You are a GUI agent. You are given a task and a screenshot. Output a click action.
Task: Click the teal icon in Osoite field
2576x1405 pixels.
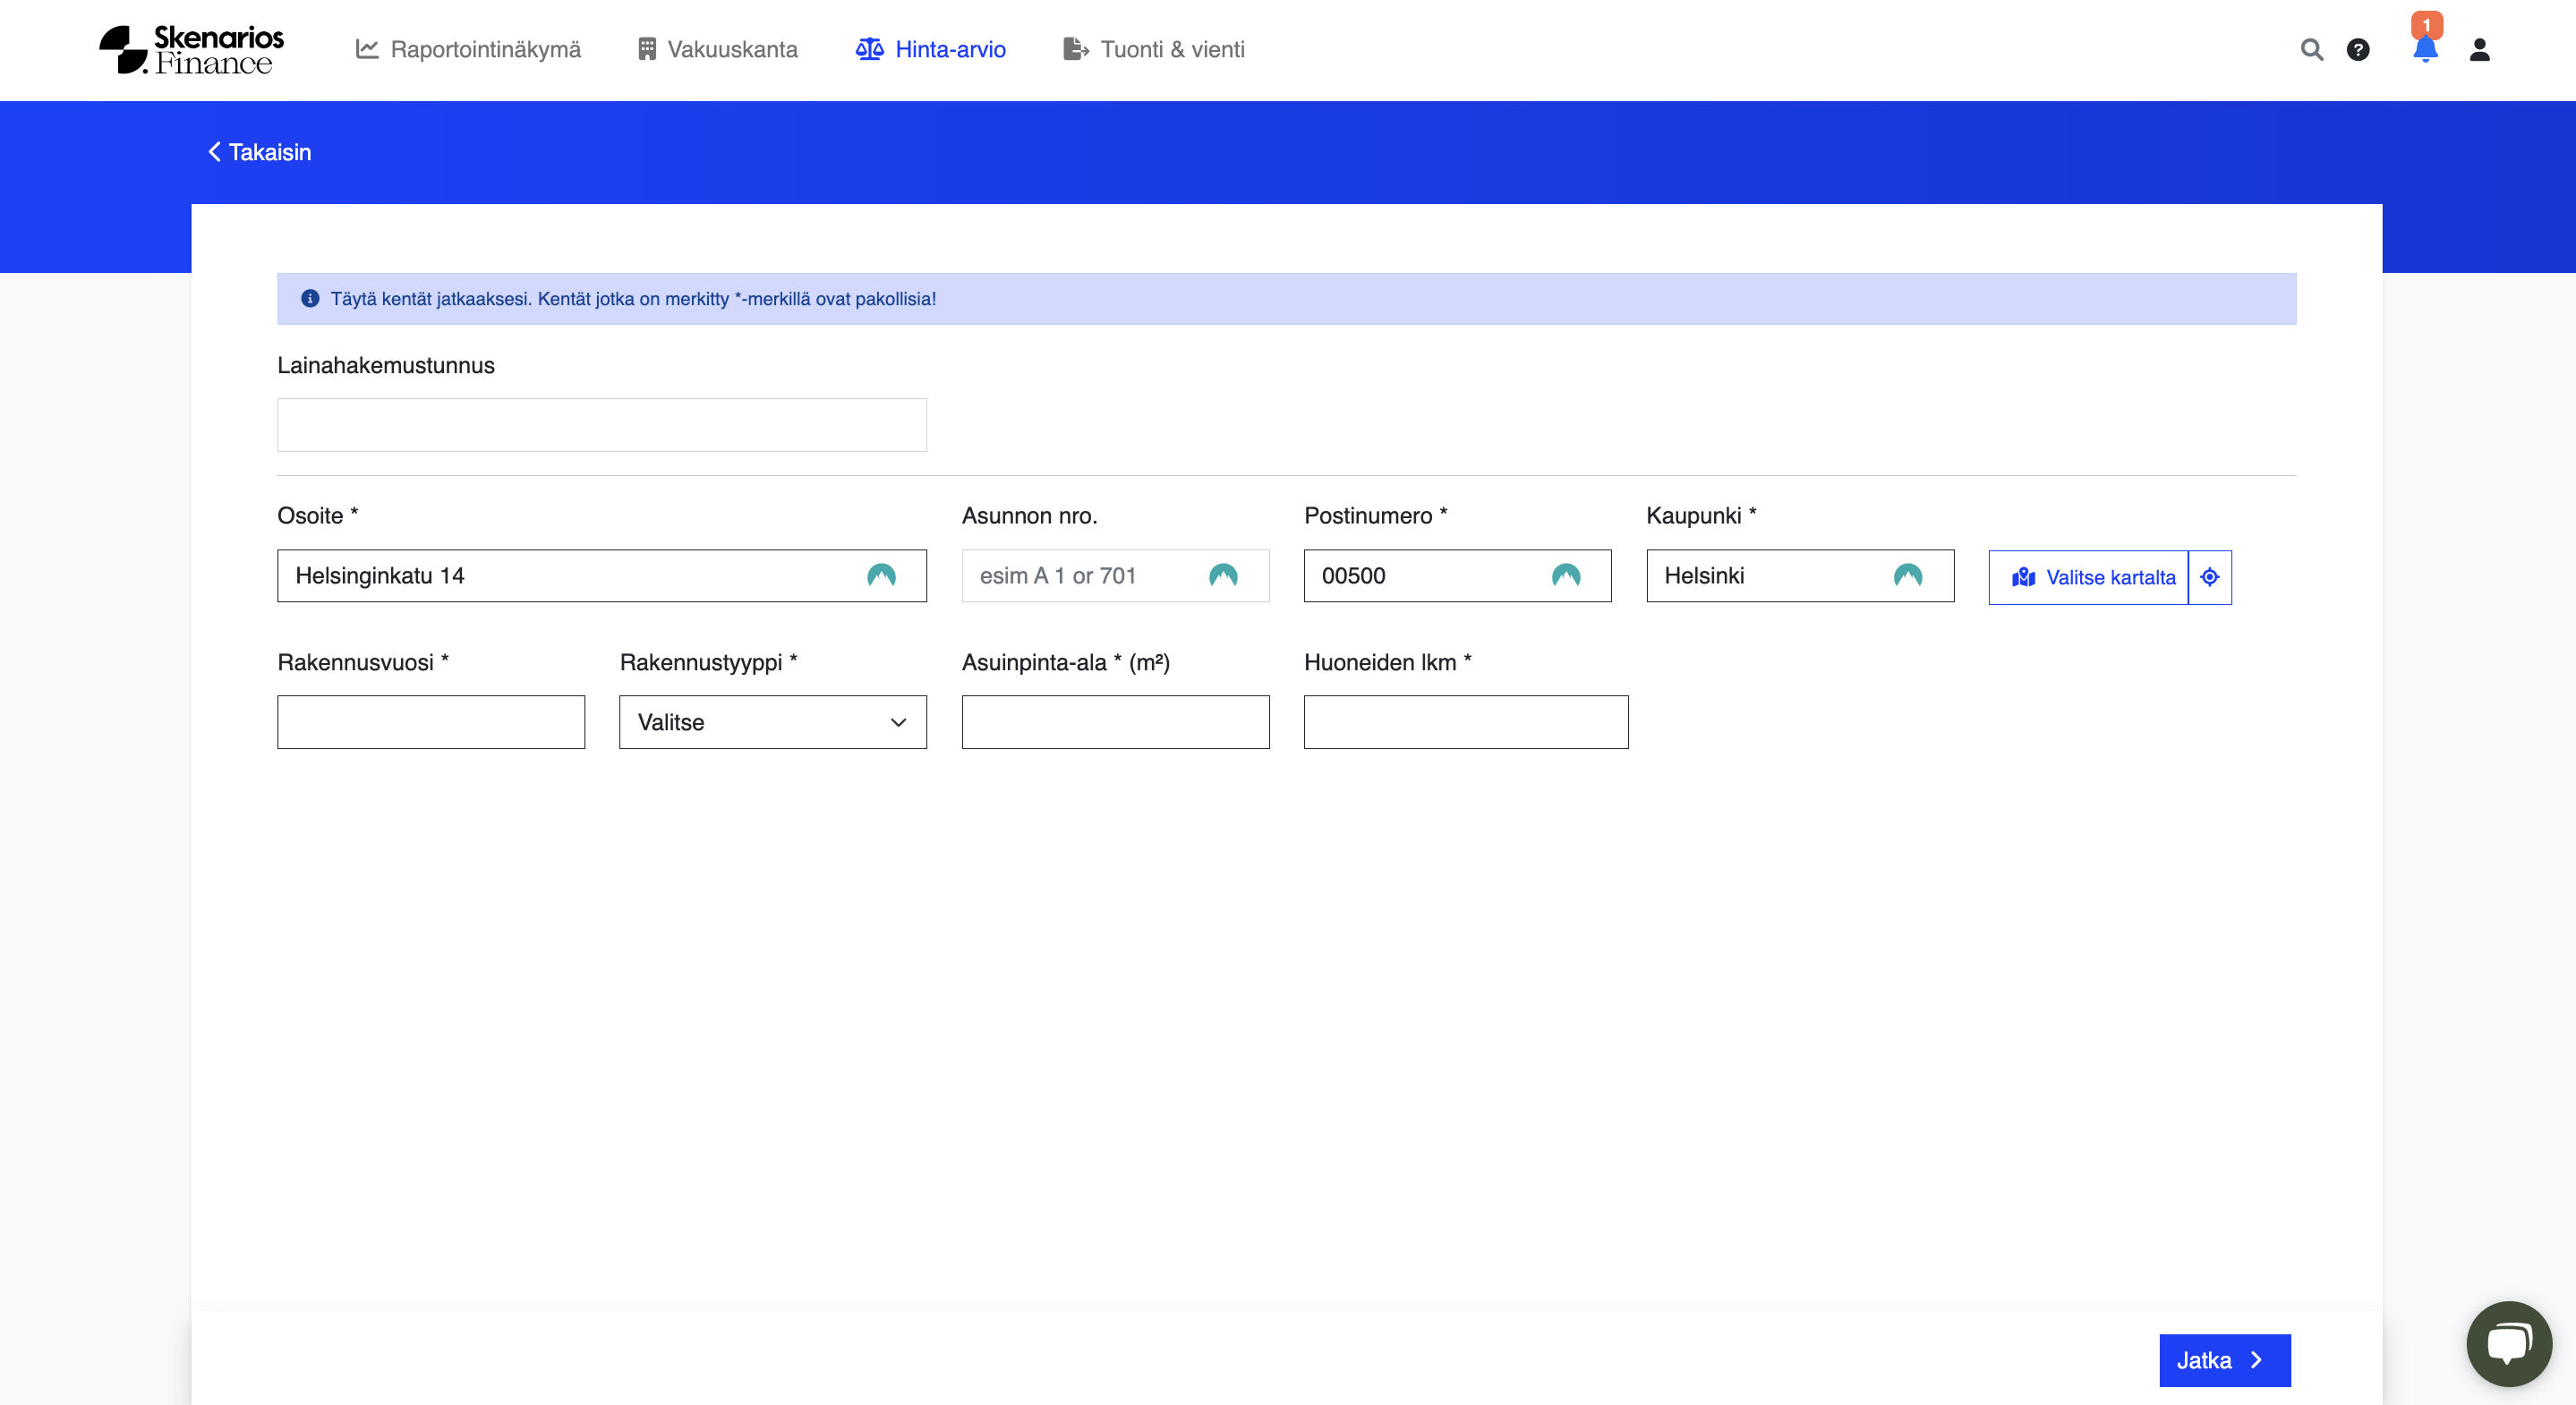tap(881, 575)
